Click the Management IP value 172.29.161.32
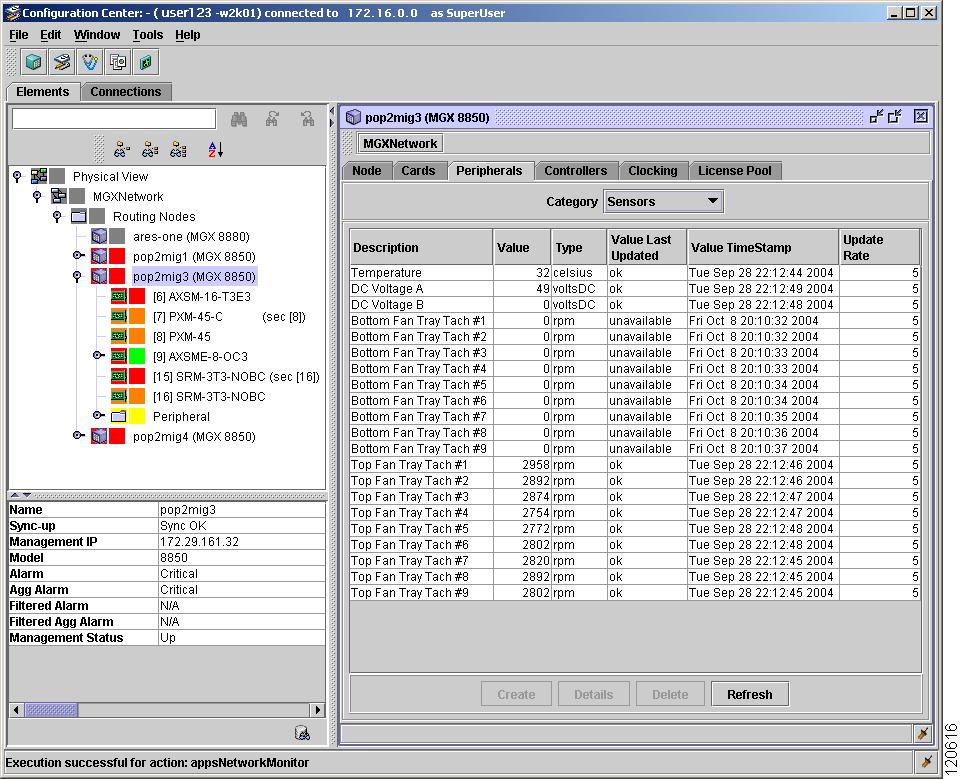962x779 pixels. [x=199, y=542]
